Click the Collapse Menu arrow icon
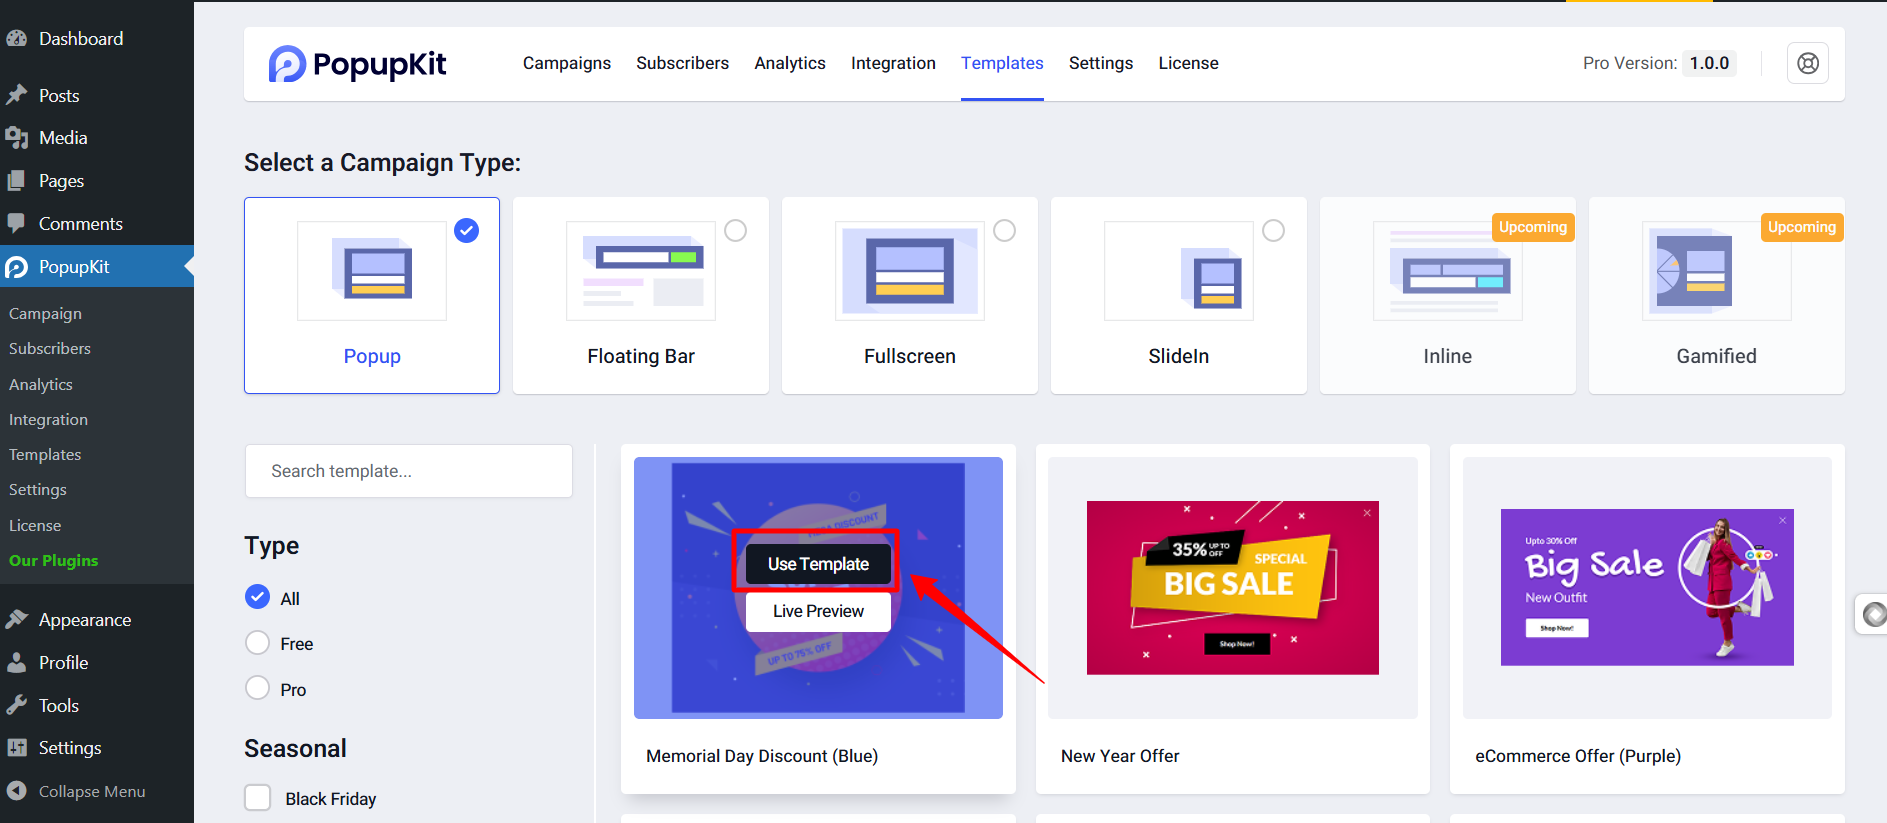Screen dimensions: 1887x823 point(16,791)
